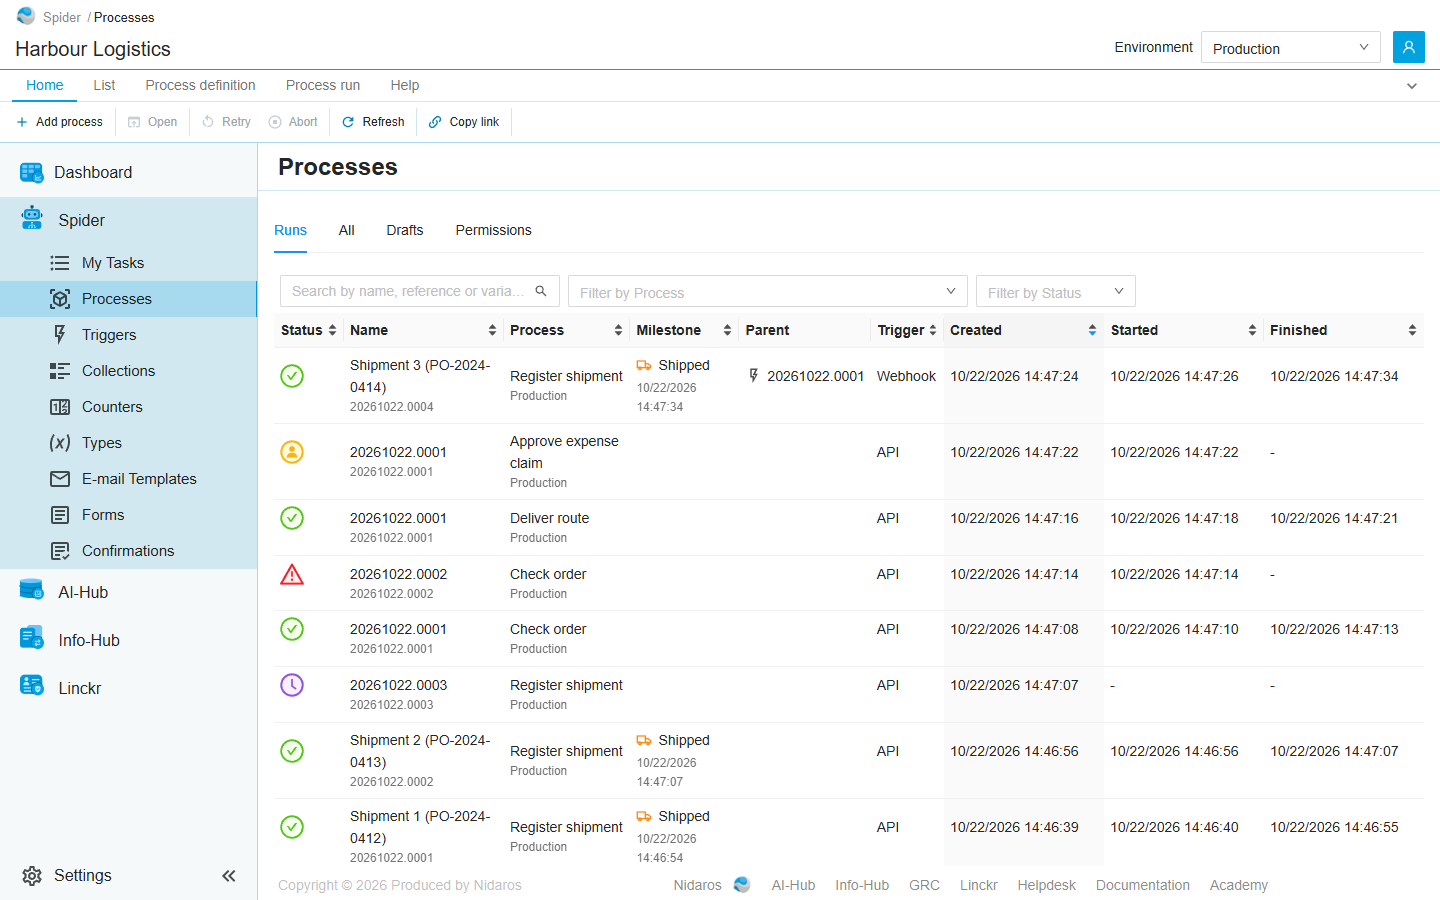The image size is (1440, 900).
Task: Click the Confirmations icon in the sidebar
Action: pos(60,551)
